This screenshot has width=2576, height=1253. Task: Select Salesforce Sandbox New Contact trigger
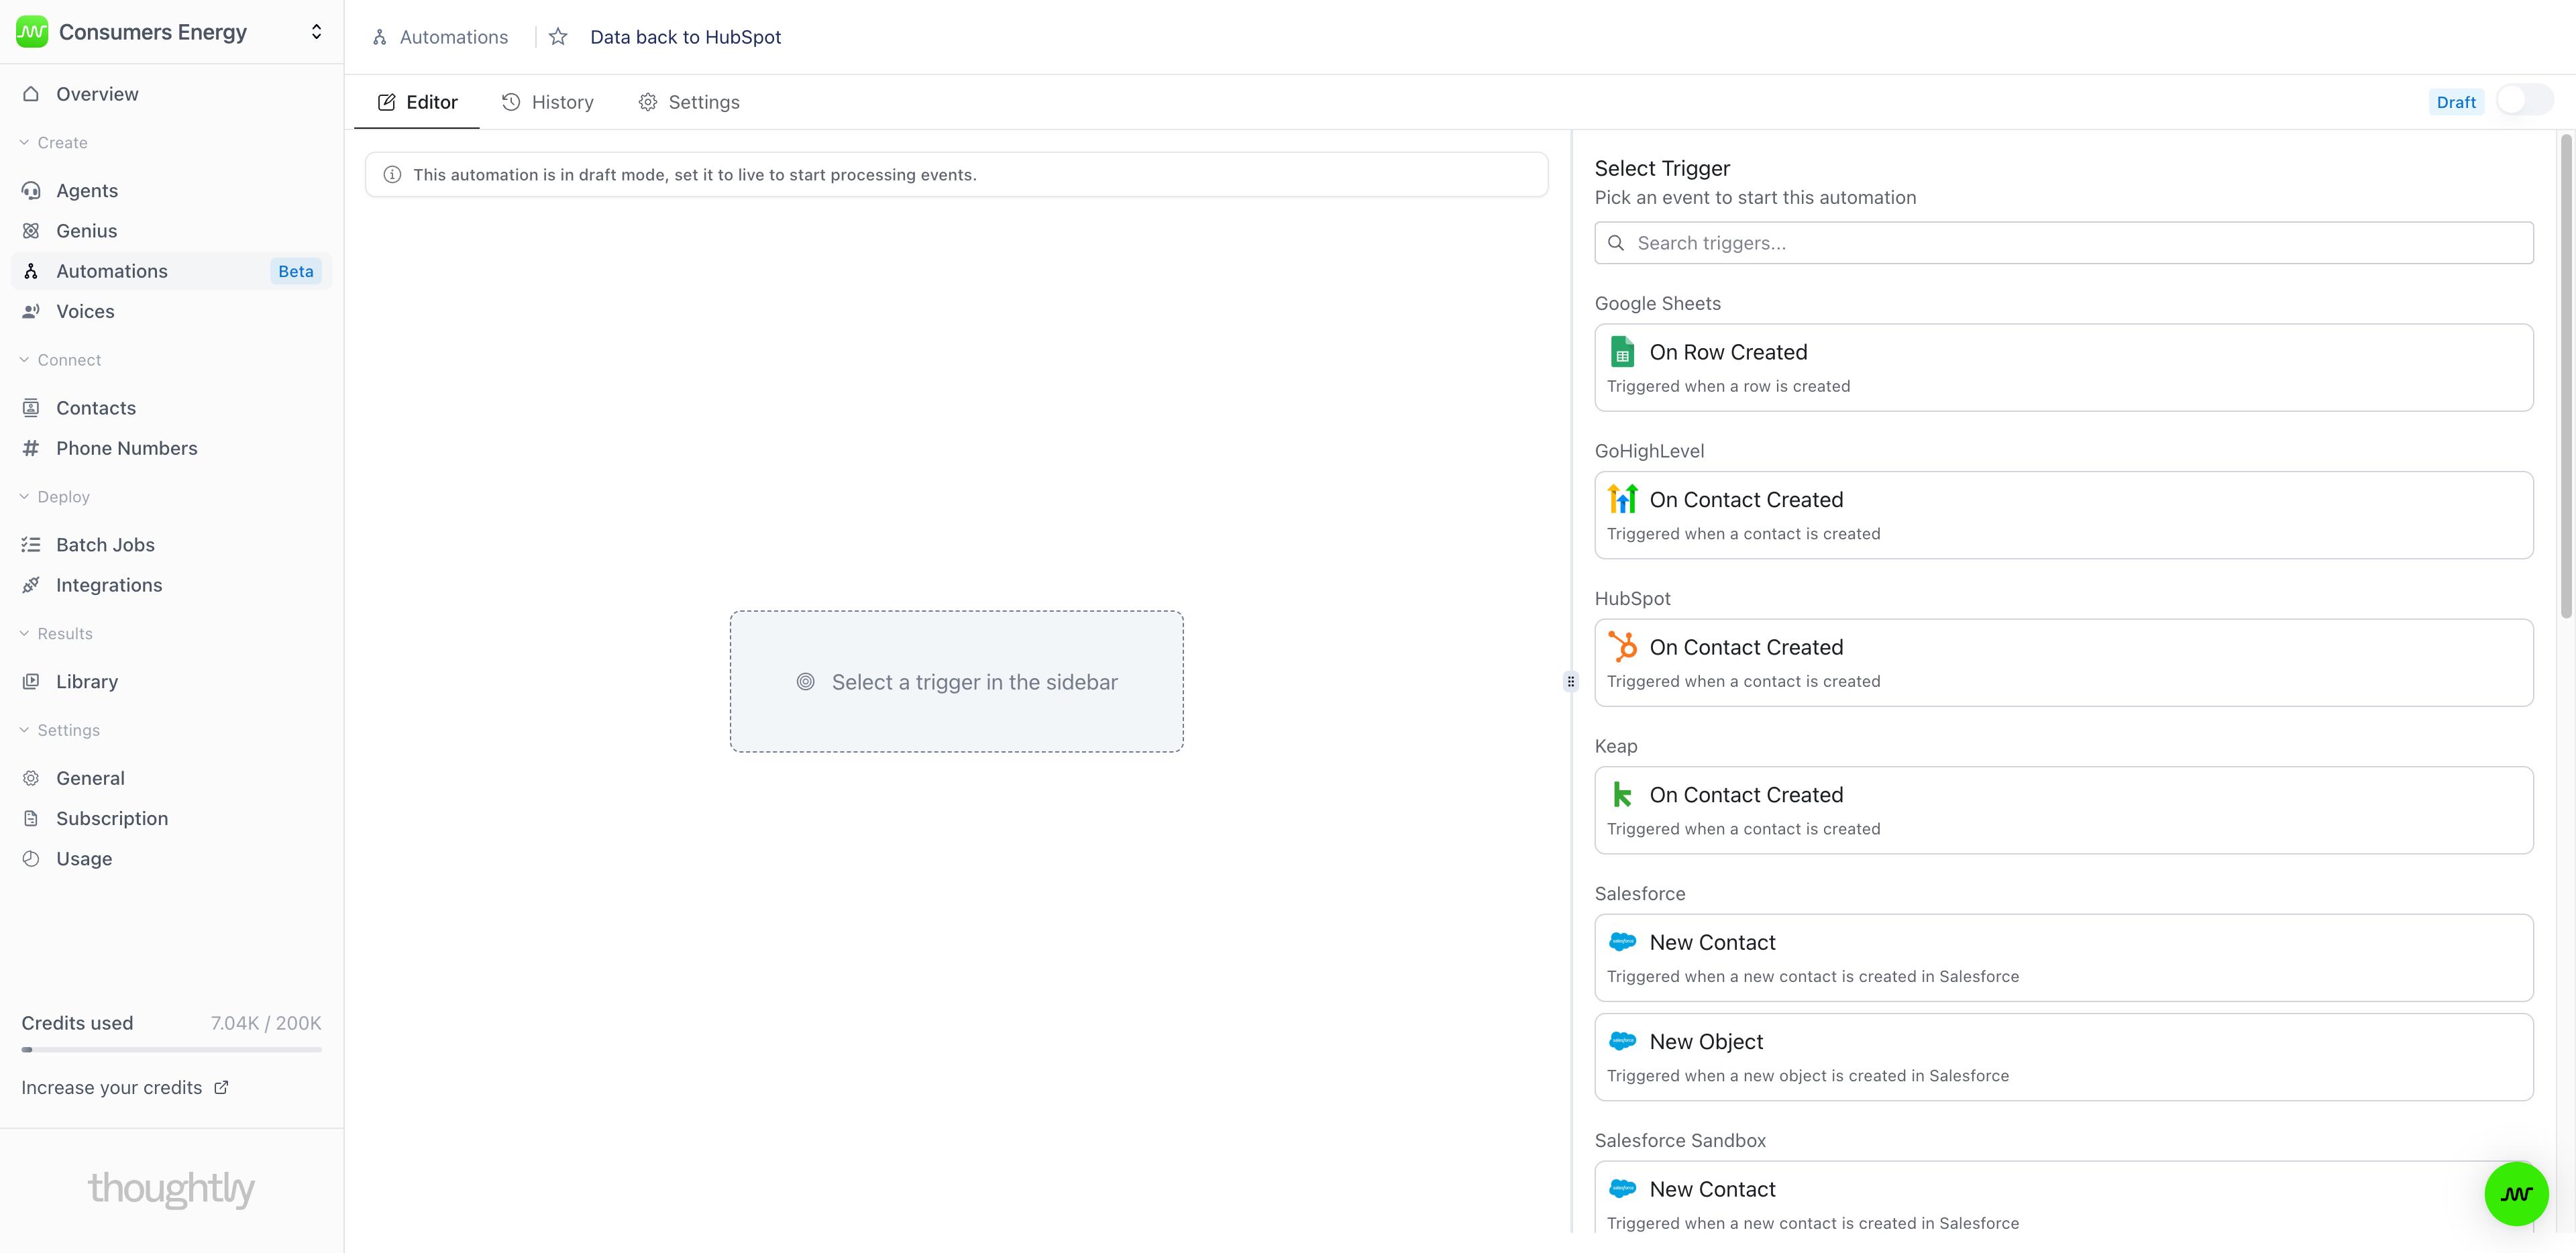coord(2063,1198)
